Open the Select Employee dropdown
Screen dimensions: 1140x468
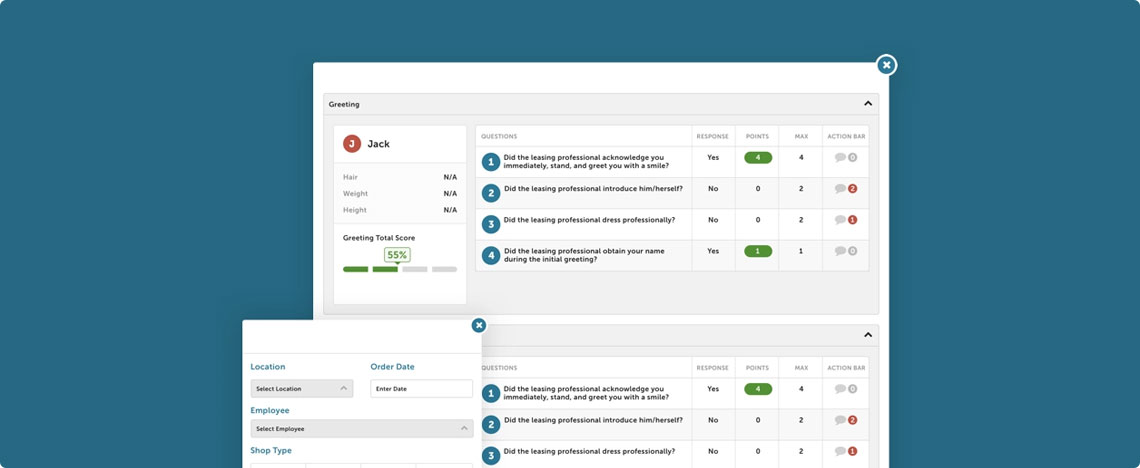pos(361,429)
